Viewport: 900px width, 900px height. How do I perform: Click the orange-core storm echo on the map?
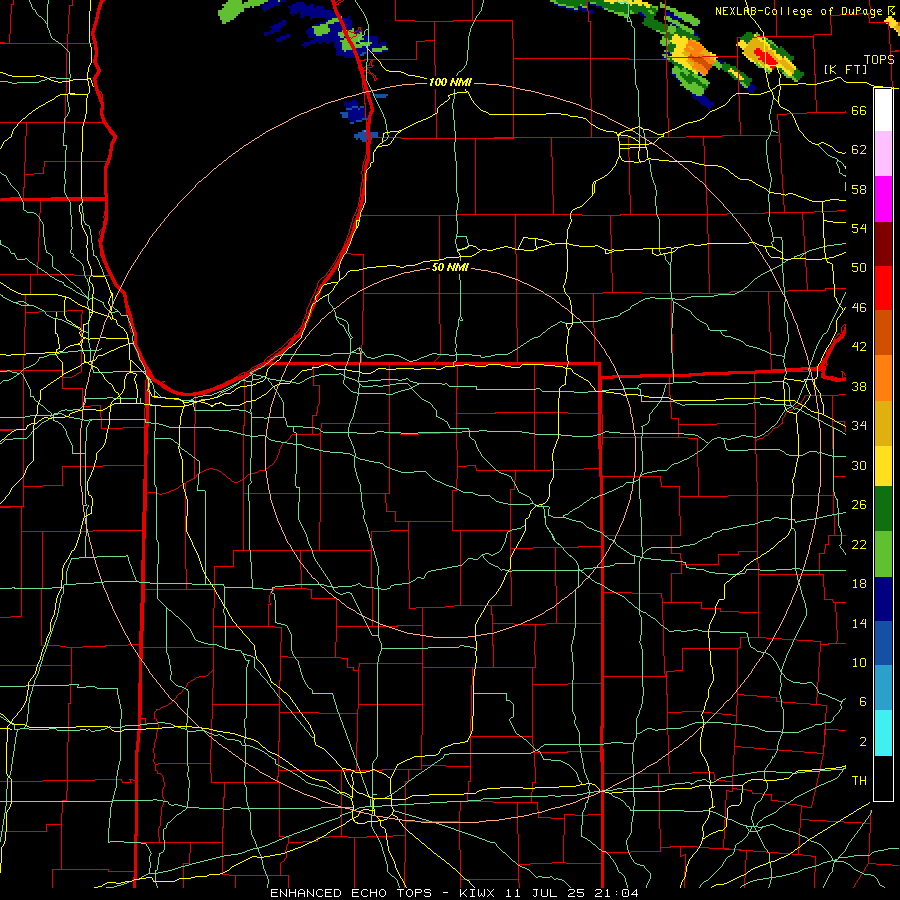pos(696,56)
